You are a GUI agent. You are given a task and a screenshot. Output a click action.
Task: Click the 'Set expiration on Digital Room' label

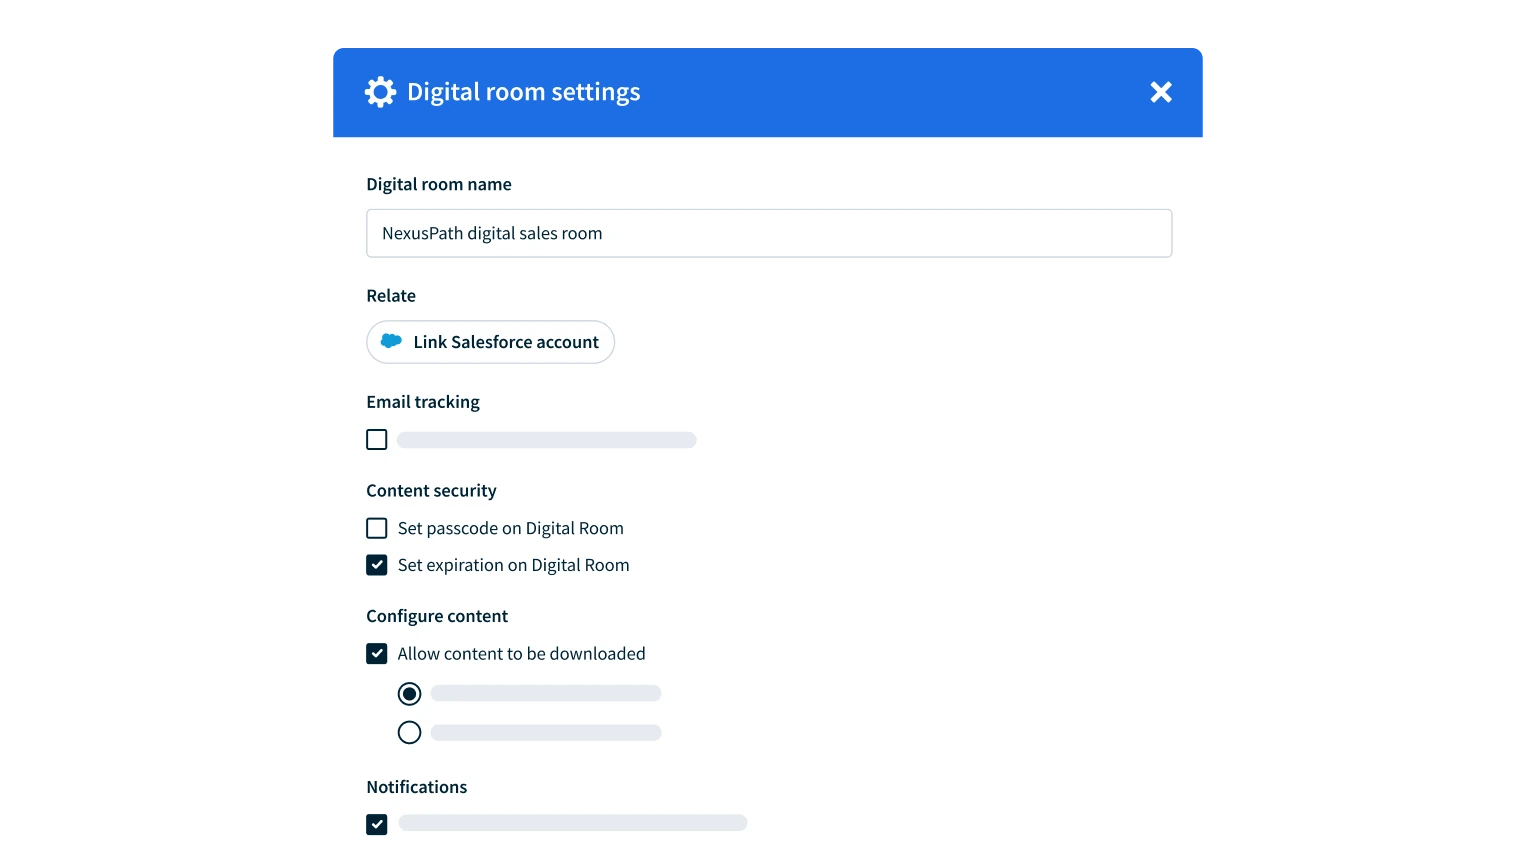(513, 565)
